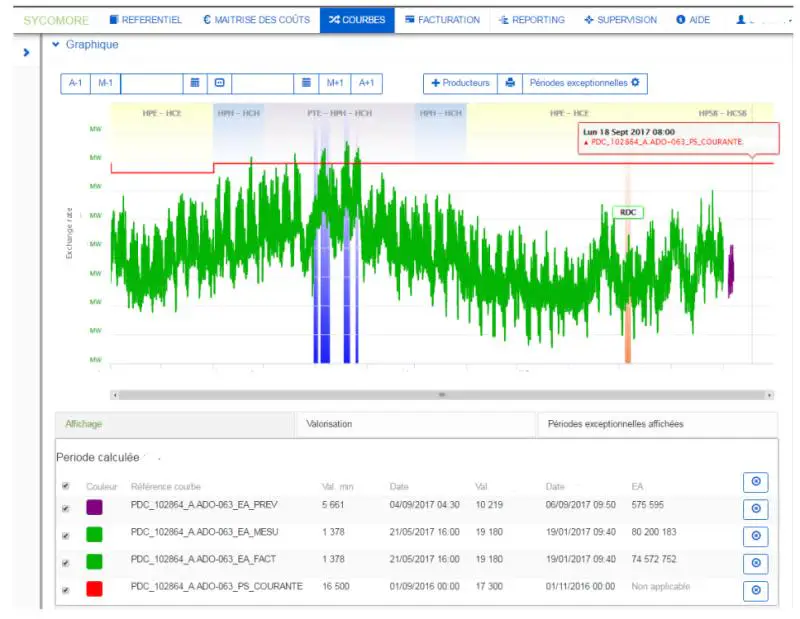Click the date 06/09/2017 09:50
800x619 pixels.
point(581,505)
